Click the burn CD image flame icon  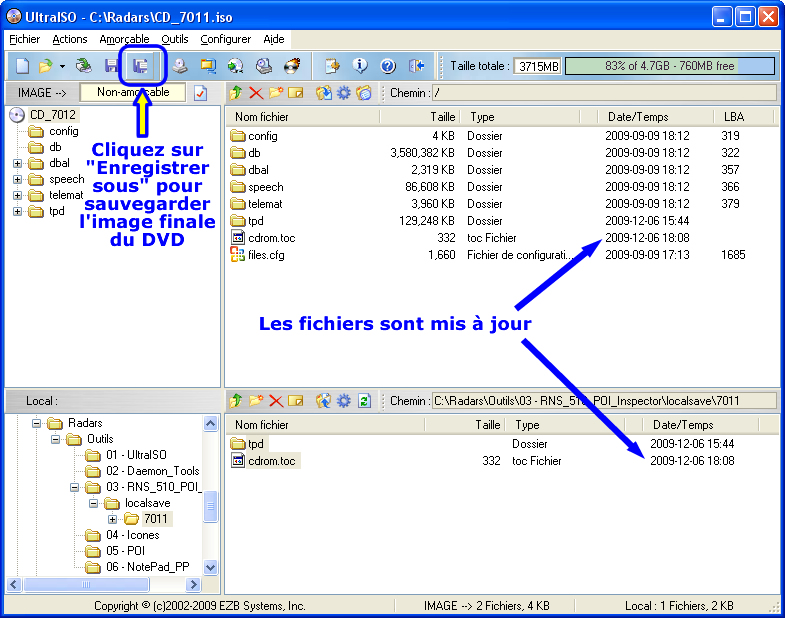point(292,66)
